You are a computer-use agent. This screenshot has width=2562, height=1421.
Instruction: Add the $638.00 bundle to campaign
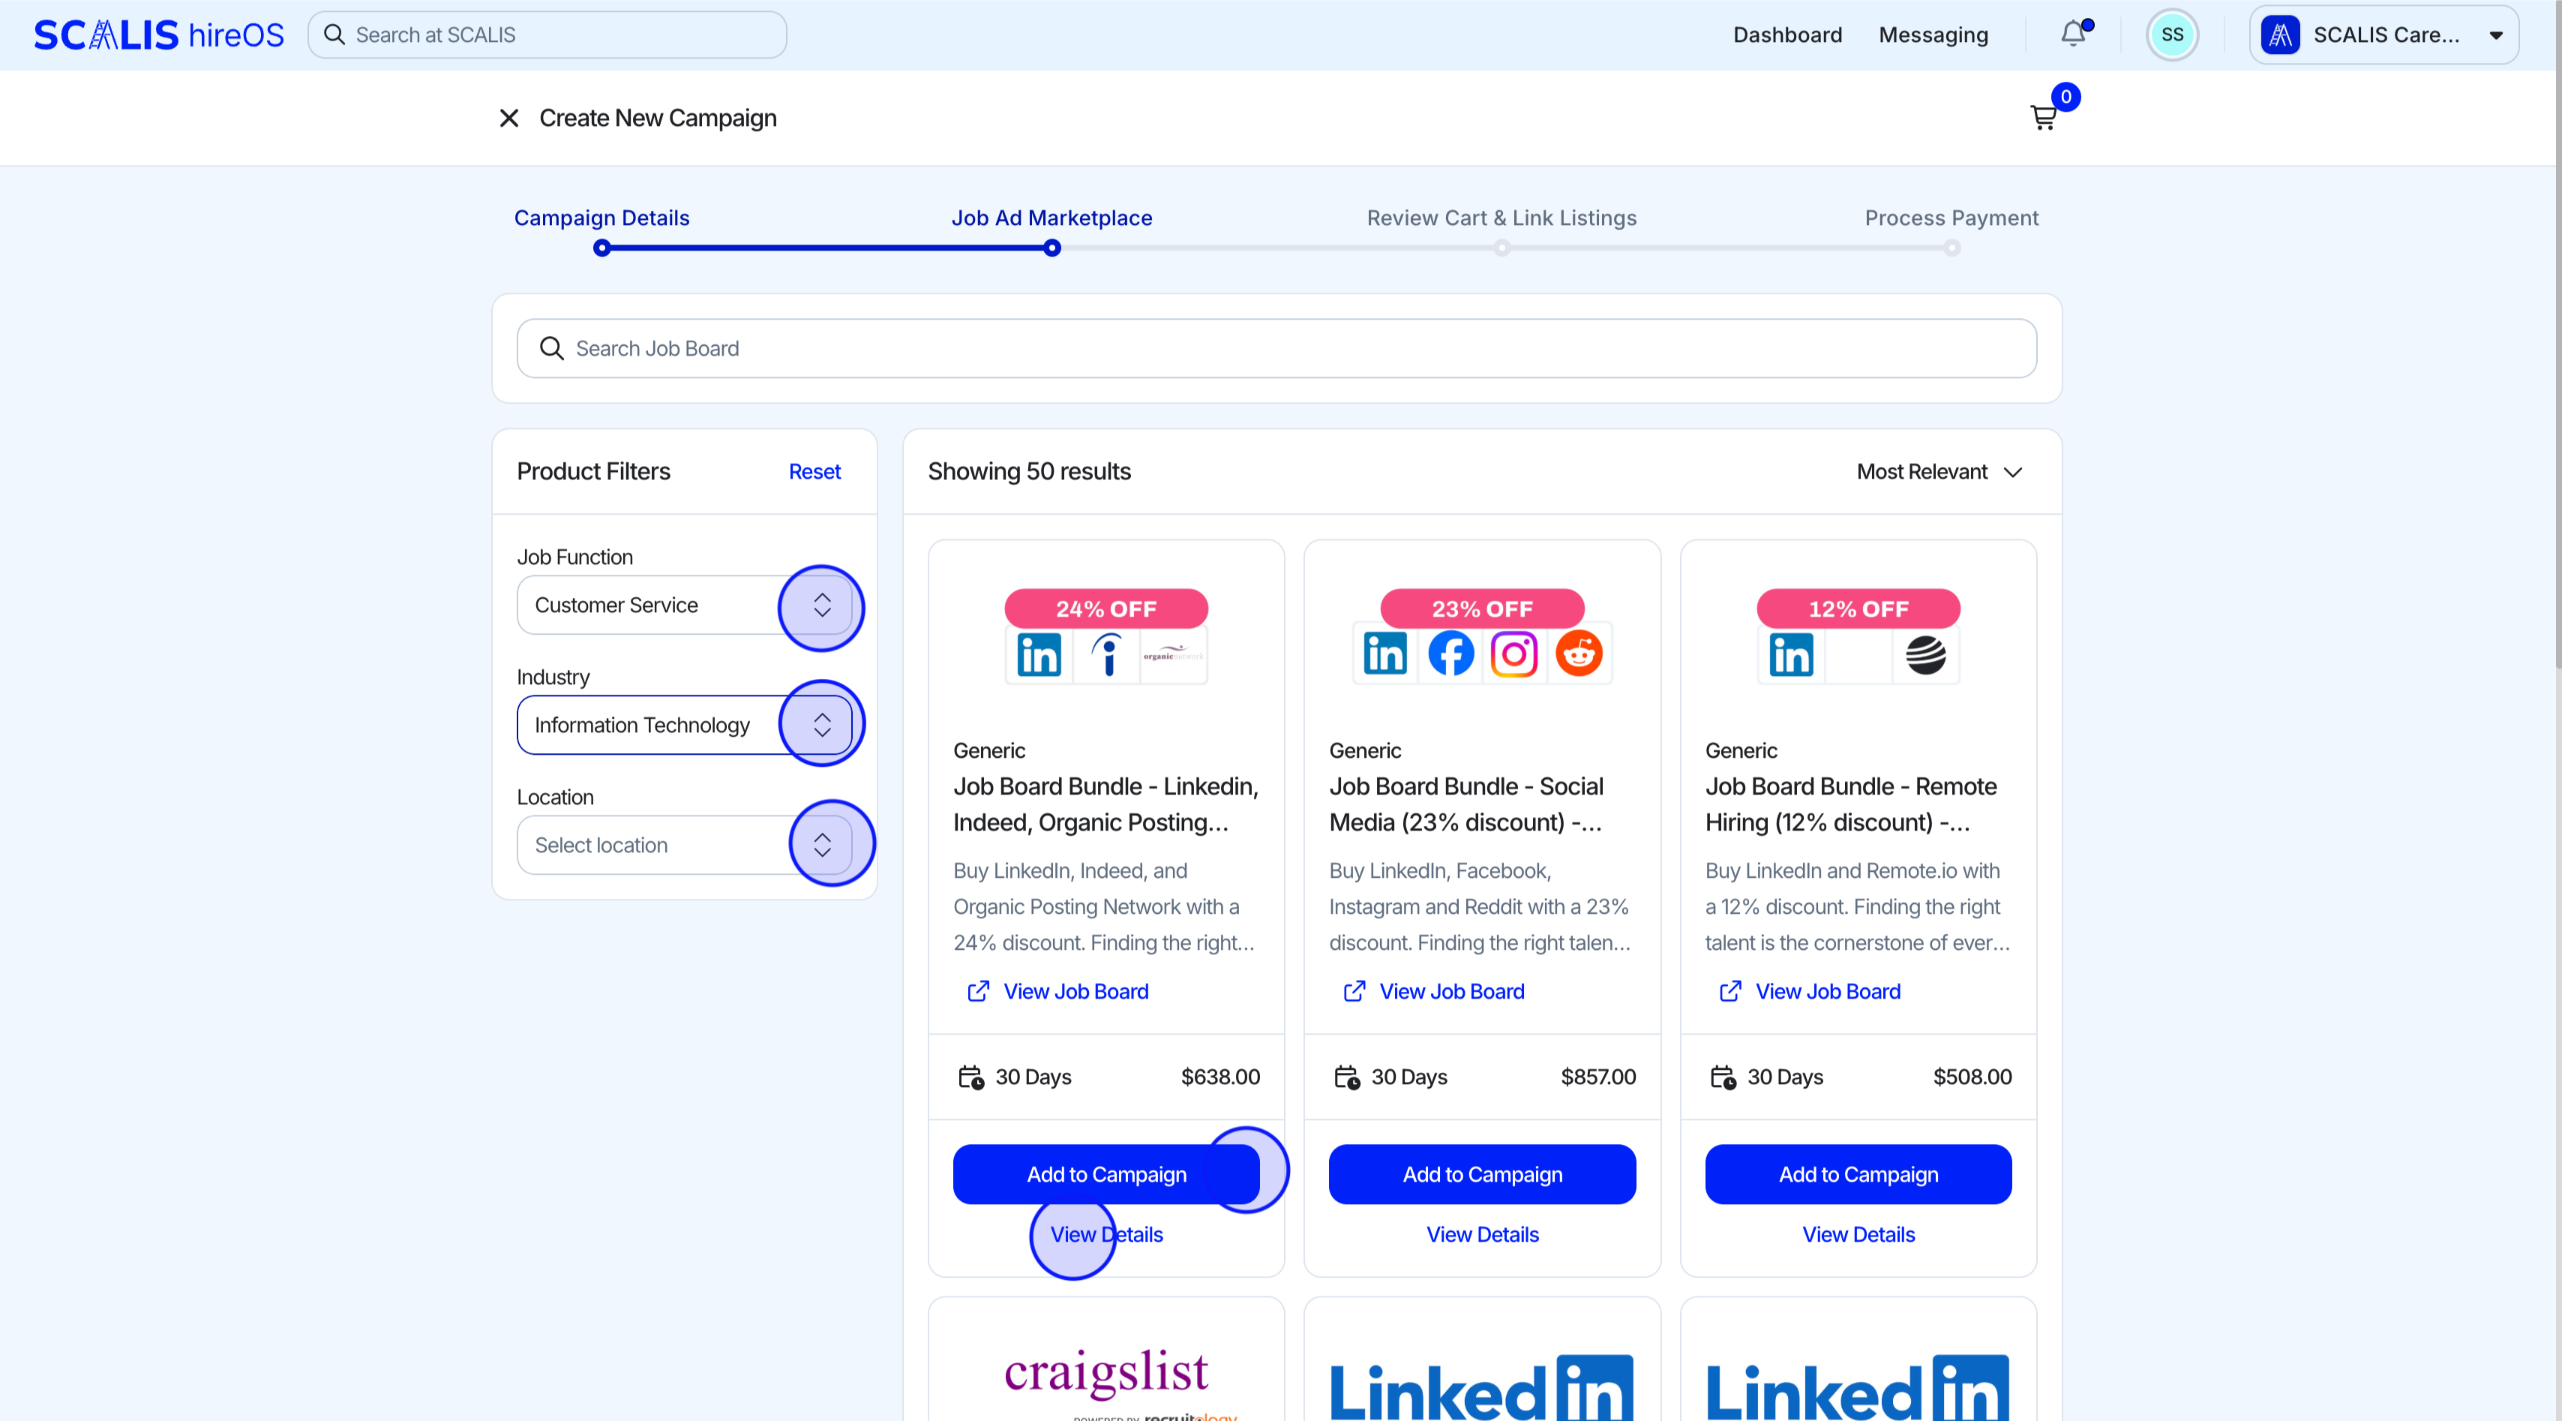(1106, 1174)
